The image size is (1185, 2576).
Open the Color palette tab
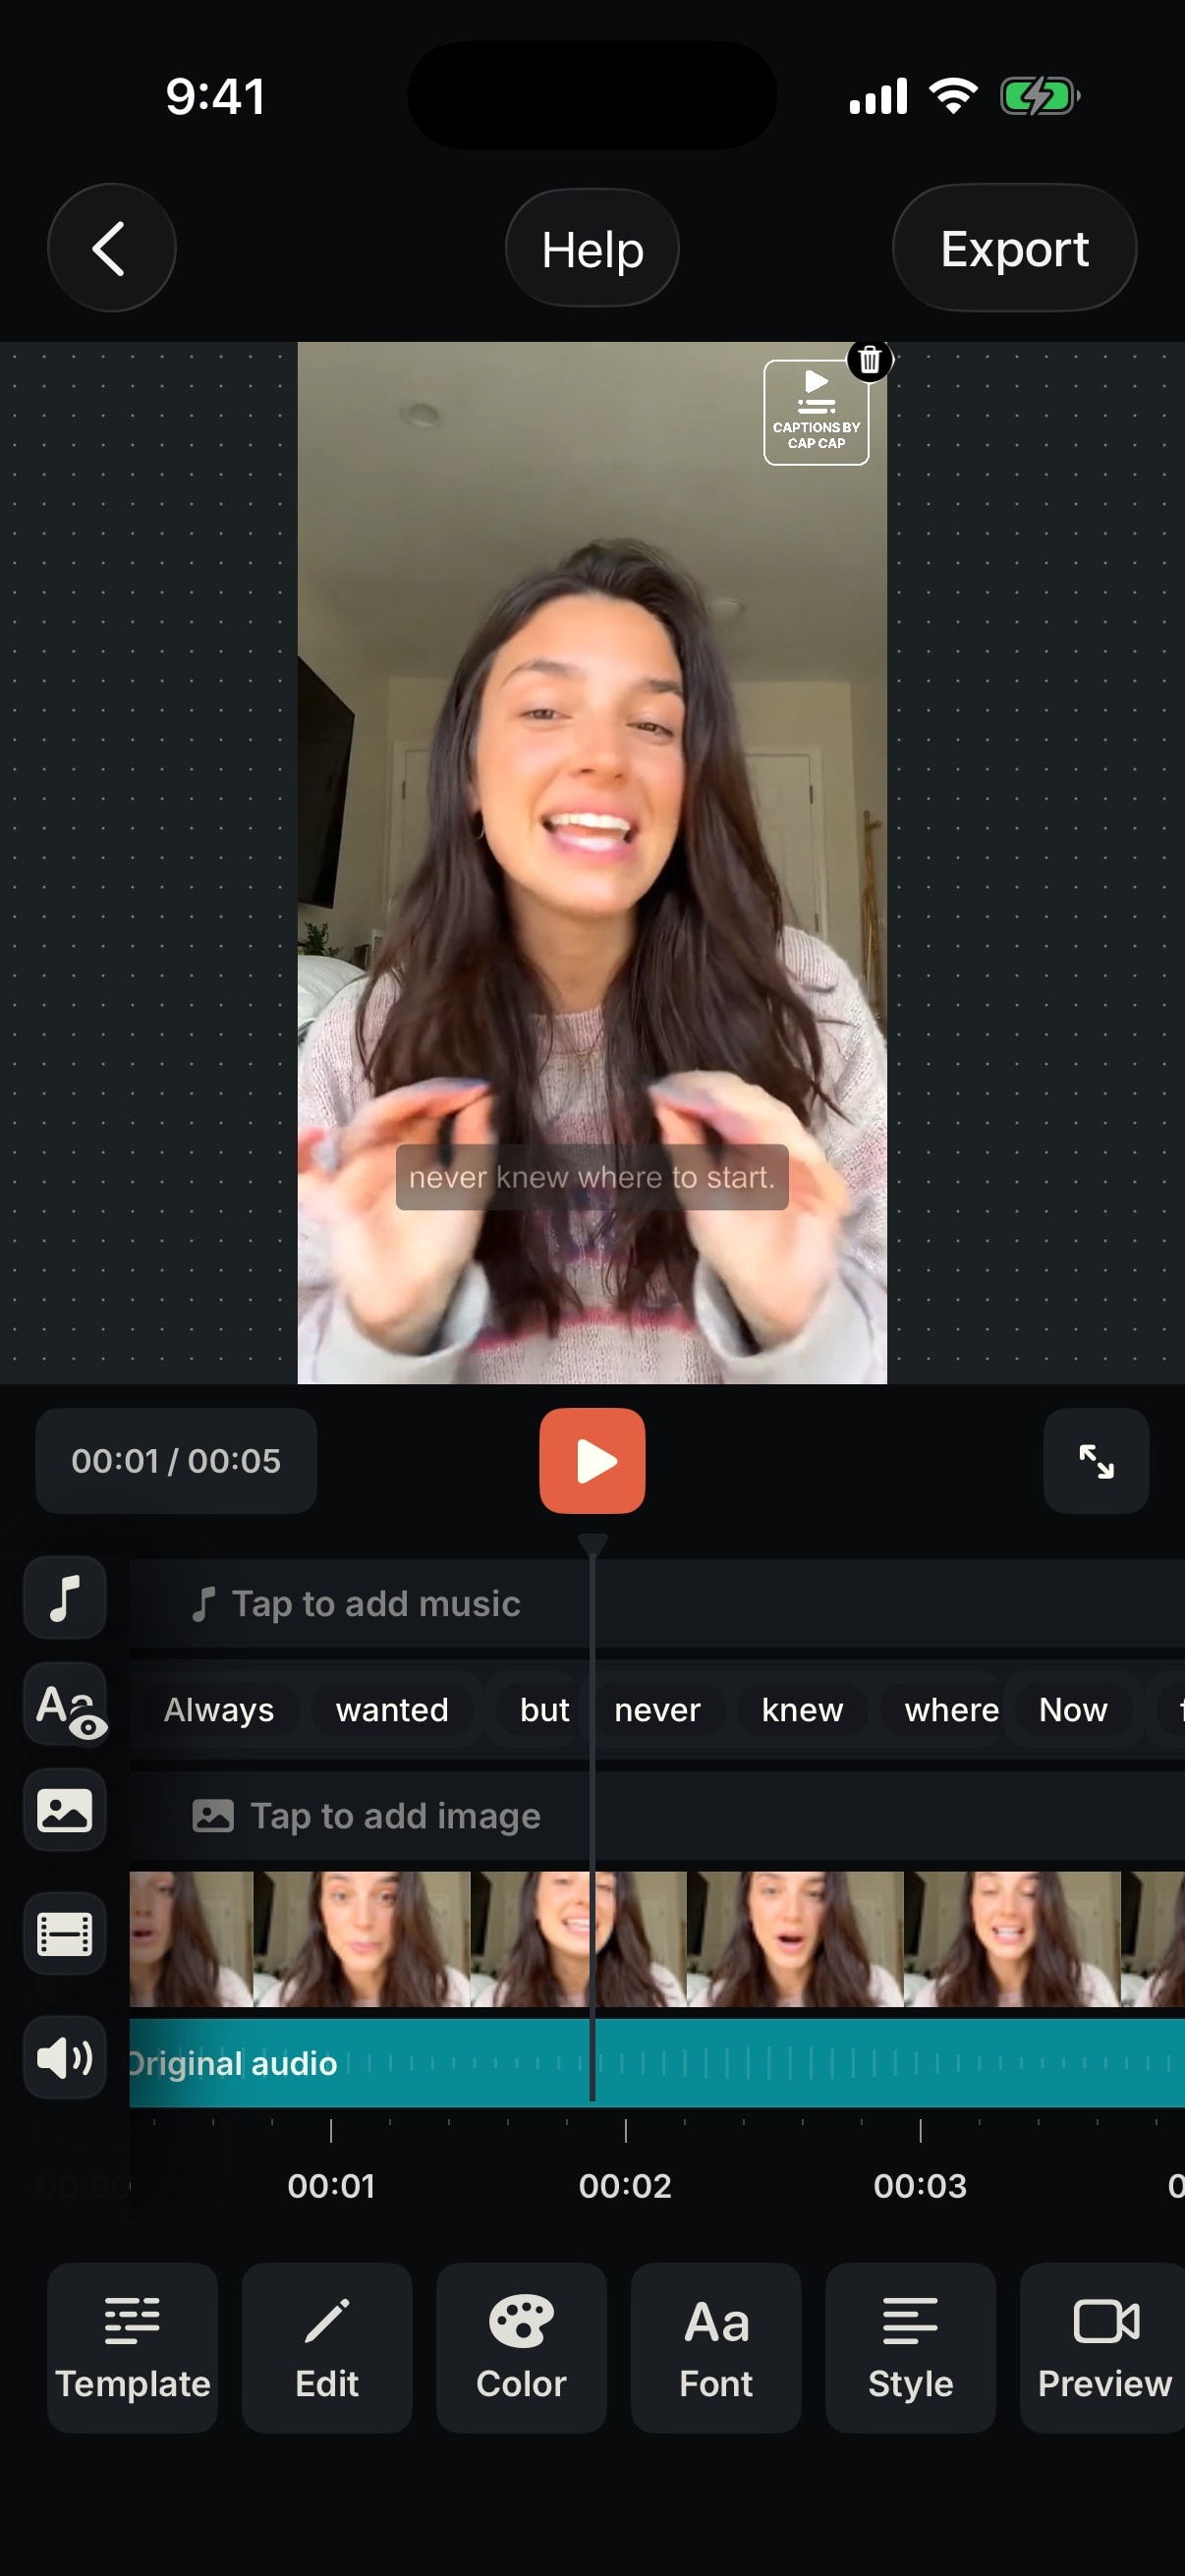click(521, 2349)
